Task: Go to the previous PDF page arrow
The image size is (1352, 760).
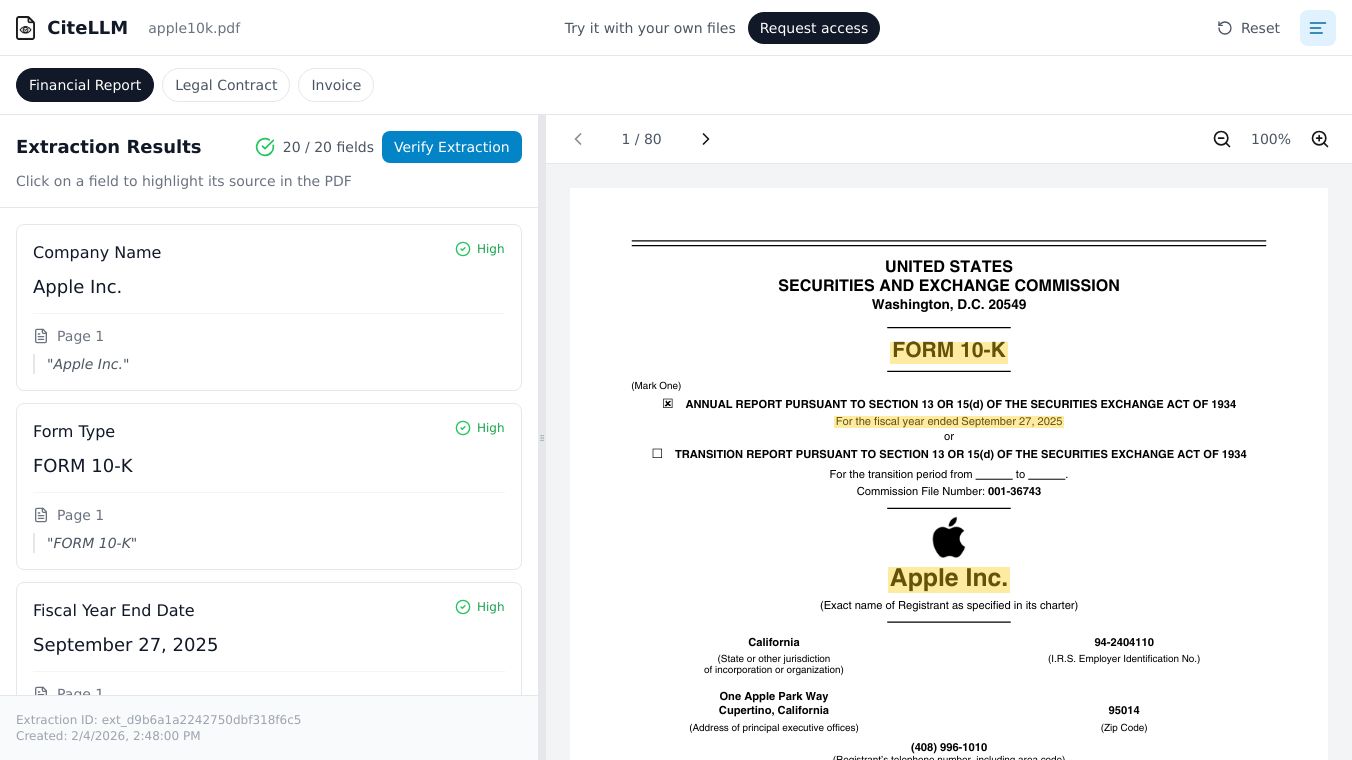Action: pyautogui.click(x=578, y=139)
